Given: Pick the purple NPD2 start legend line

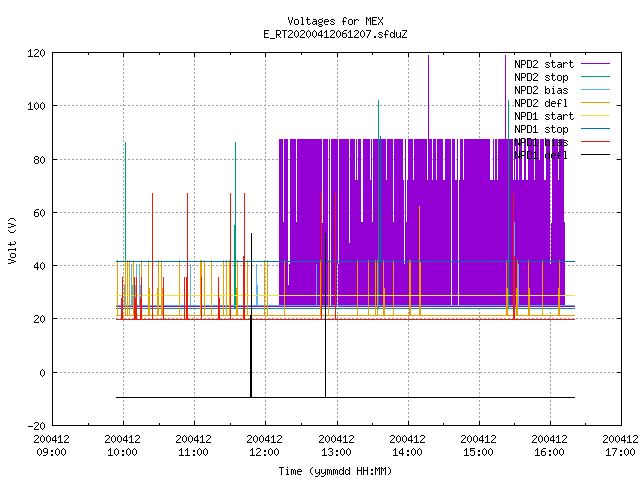Looking at the screenshot, I should (x=595, y=64).
